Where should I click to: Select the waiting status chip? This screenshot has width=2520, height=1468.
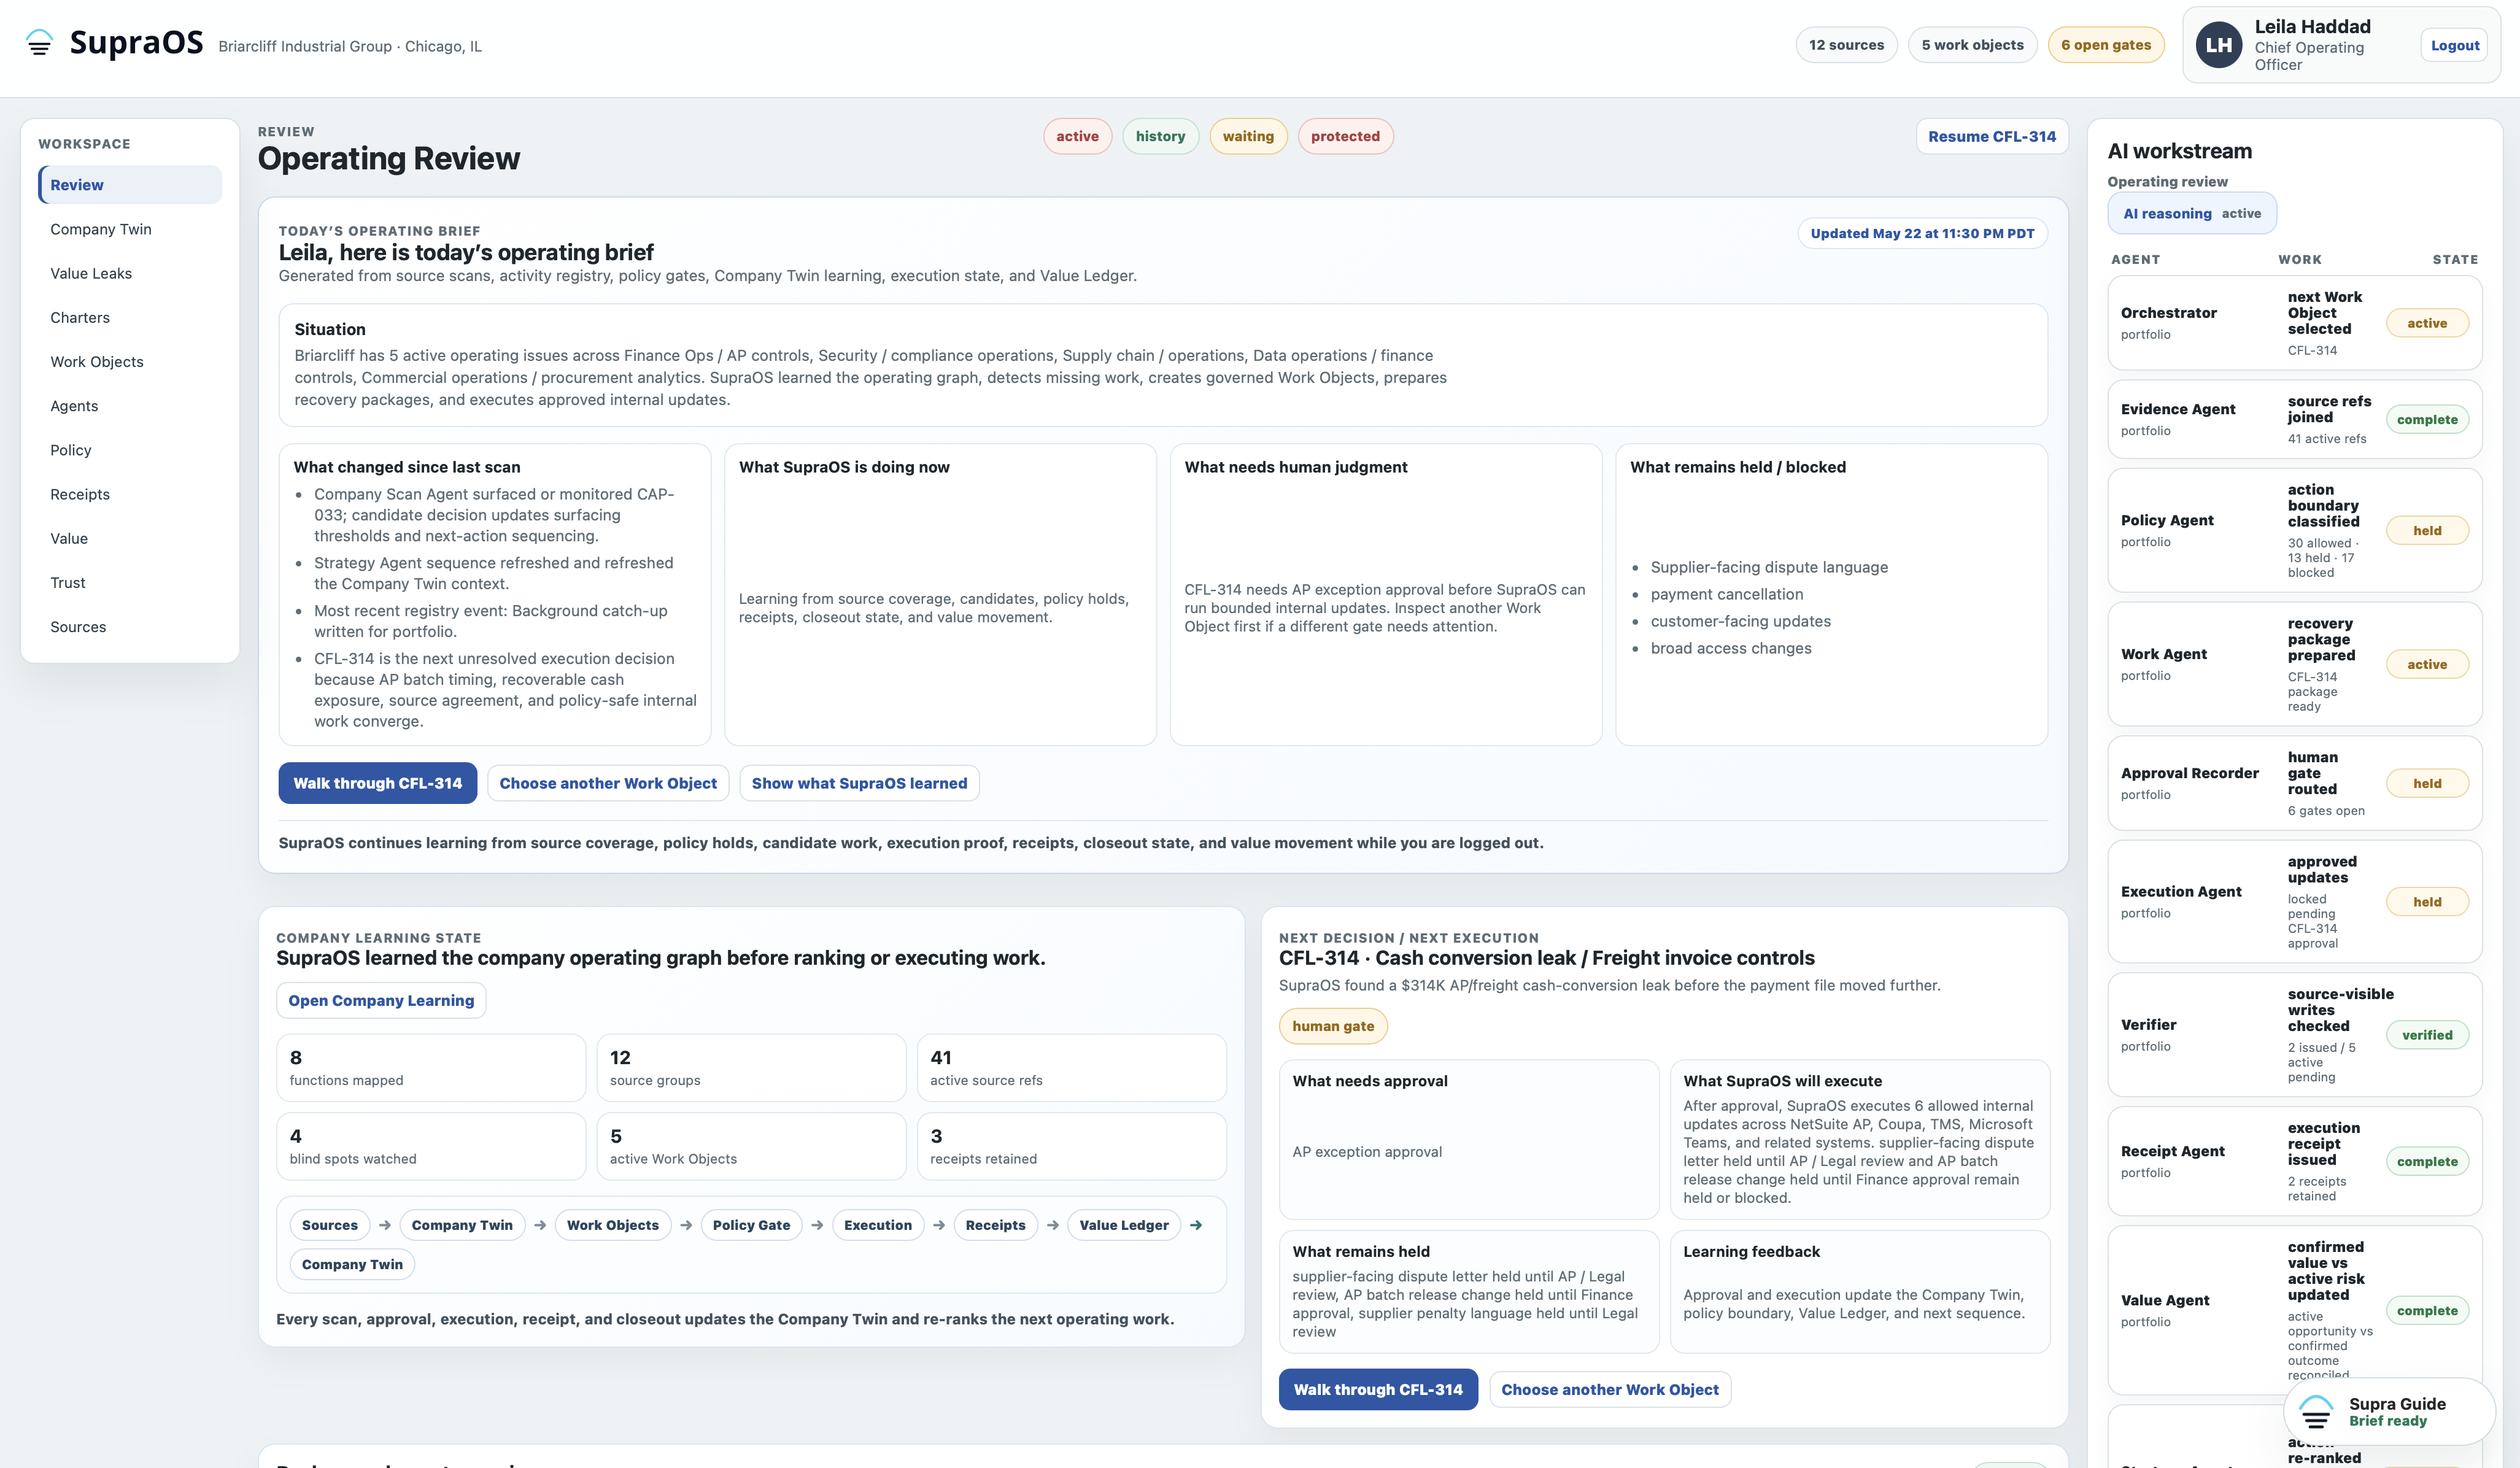1248,136
